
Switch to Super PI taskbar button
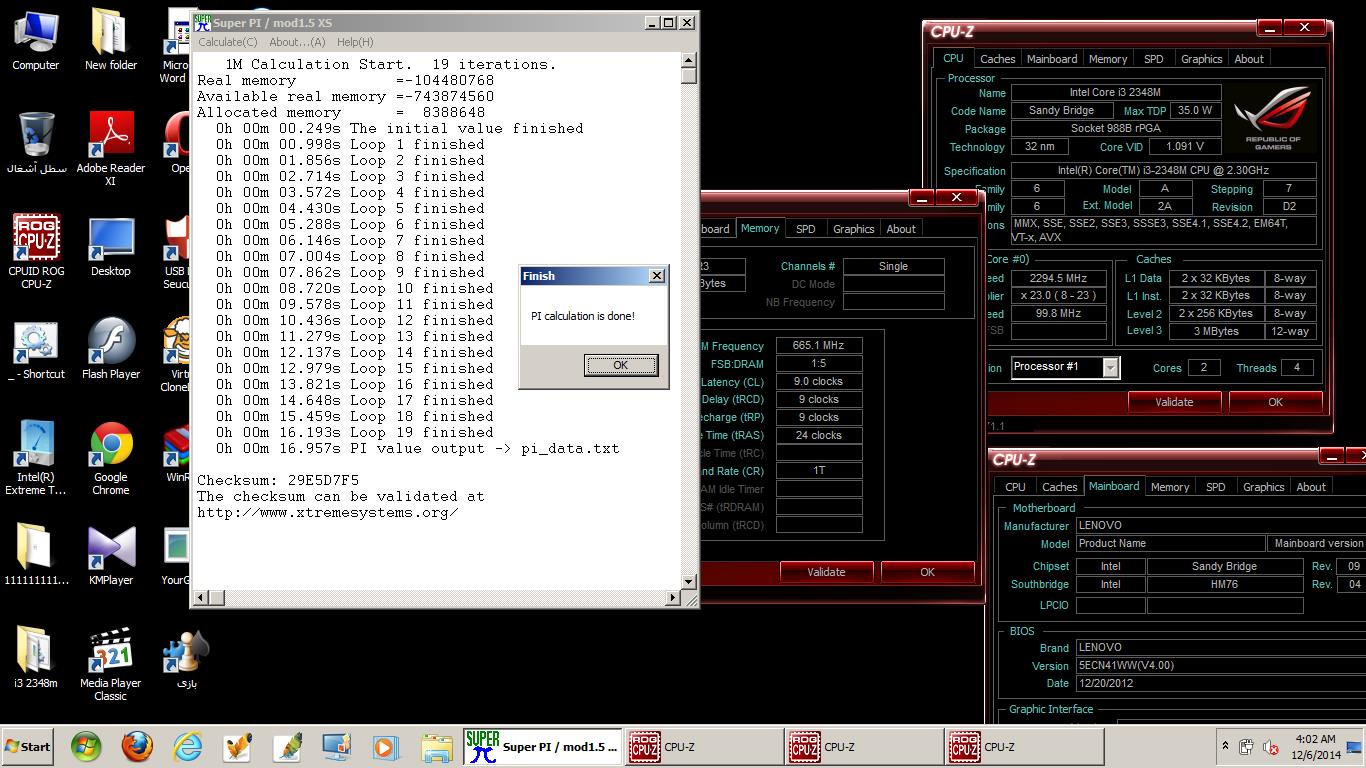pos(543,747)
